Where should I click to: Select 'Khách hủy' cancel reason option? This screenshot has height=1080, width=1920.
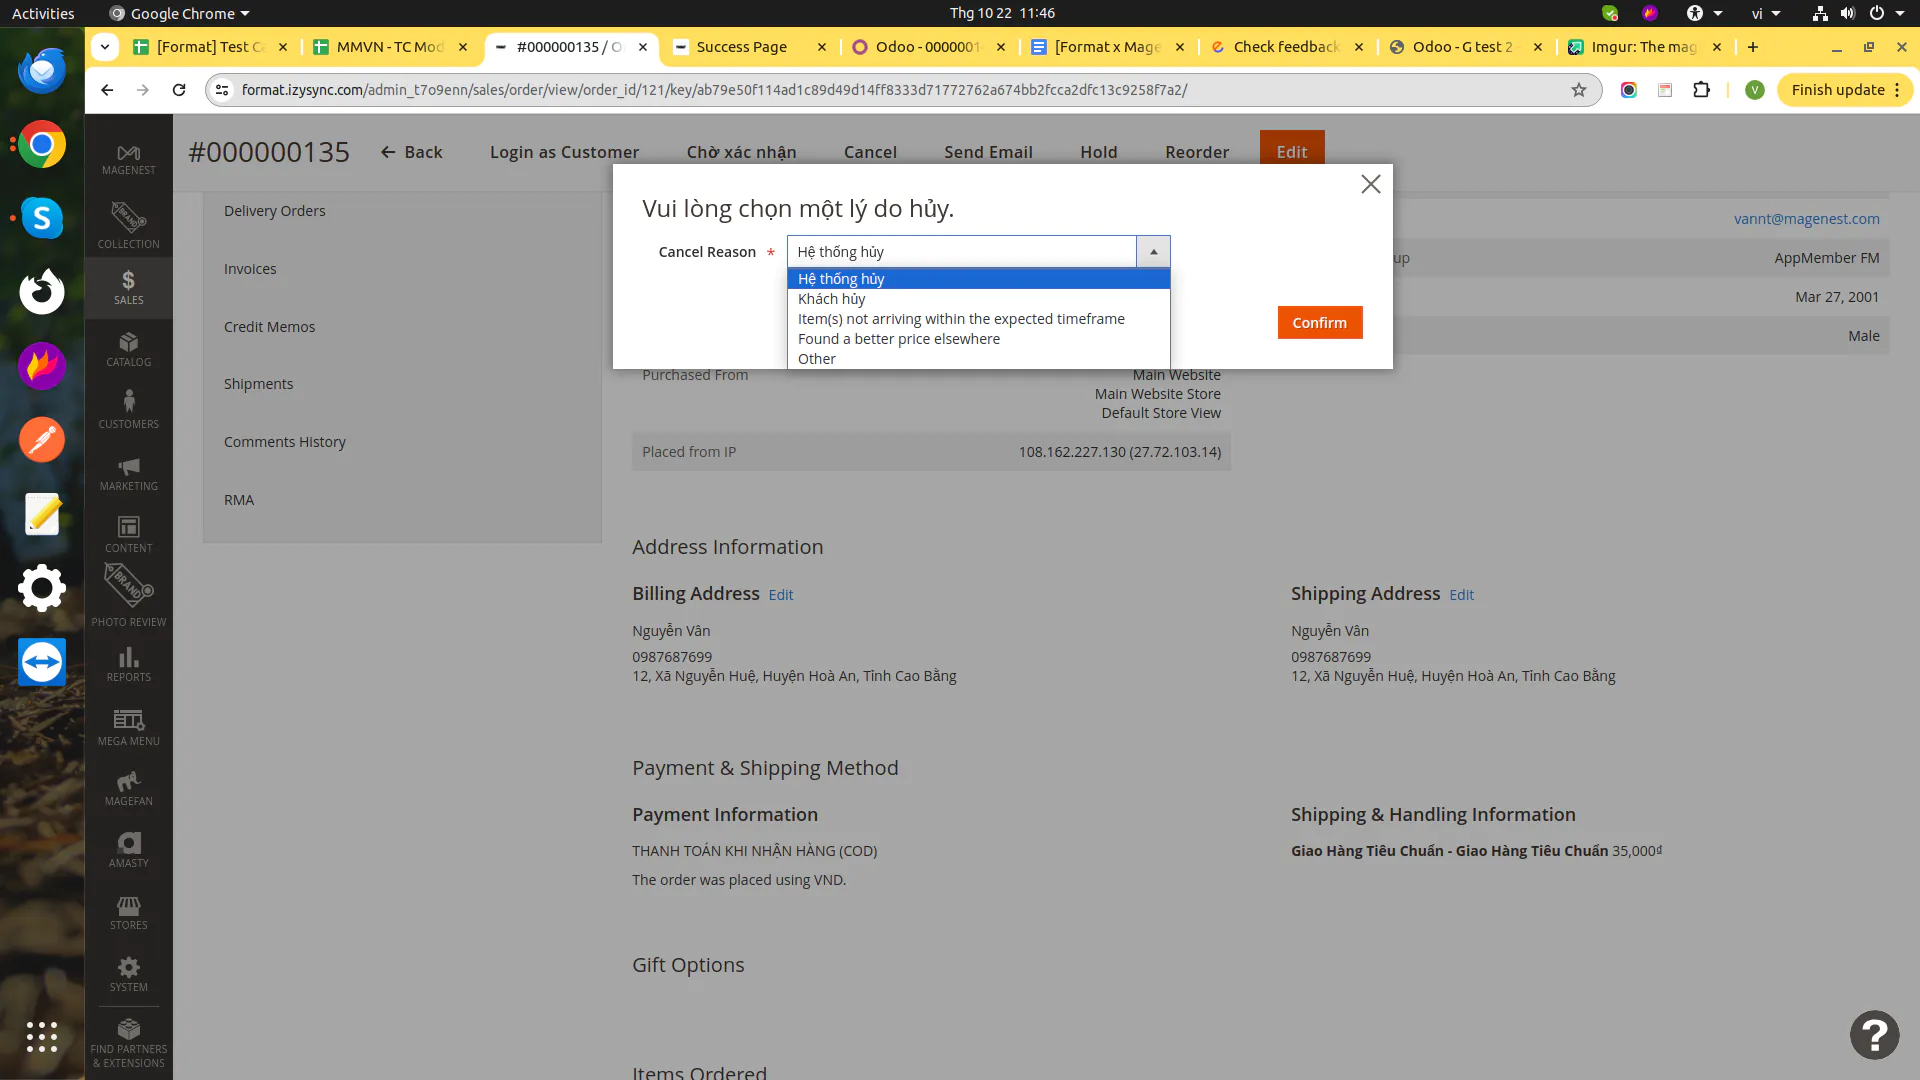point(832,299)
